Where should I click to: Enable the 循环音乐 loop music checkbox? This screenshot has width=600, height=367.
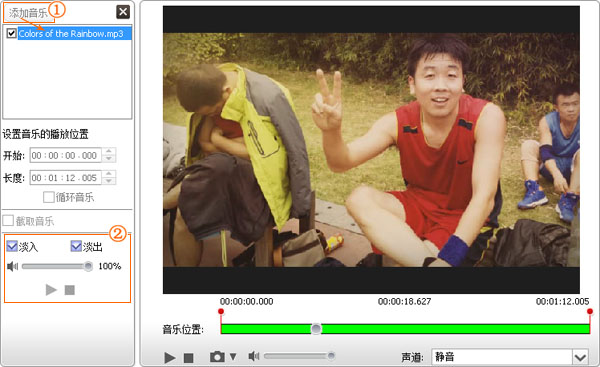pyautogui.click(x=49, y=197)
